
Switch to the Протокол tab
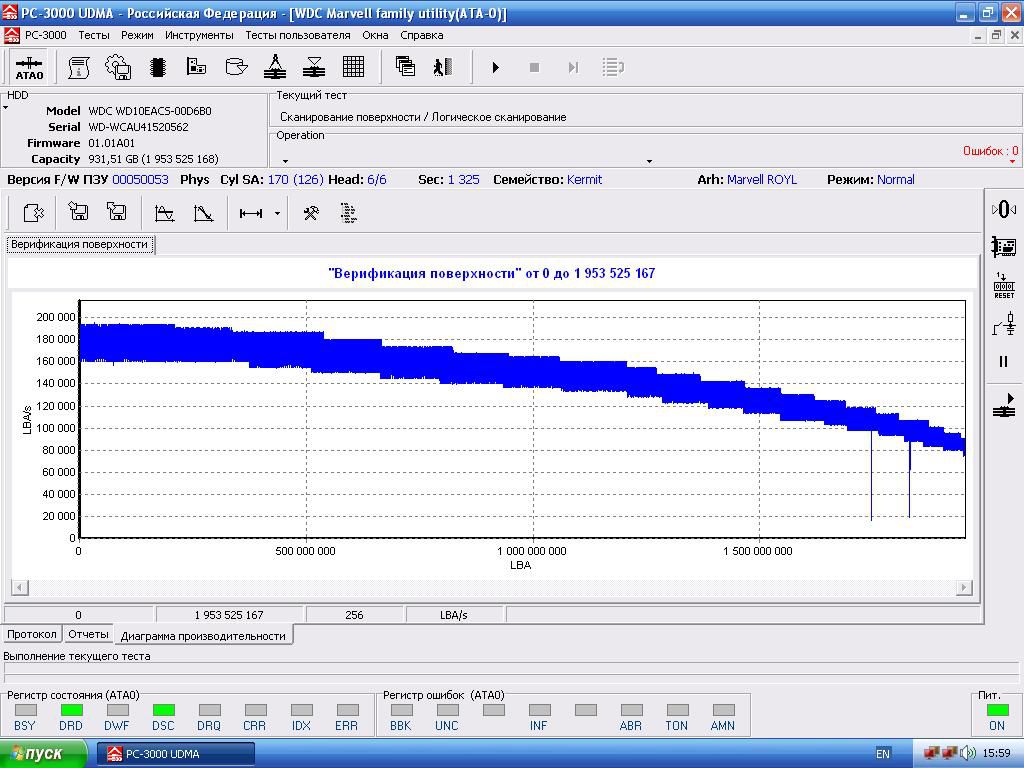[x=32, y=635]
